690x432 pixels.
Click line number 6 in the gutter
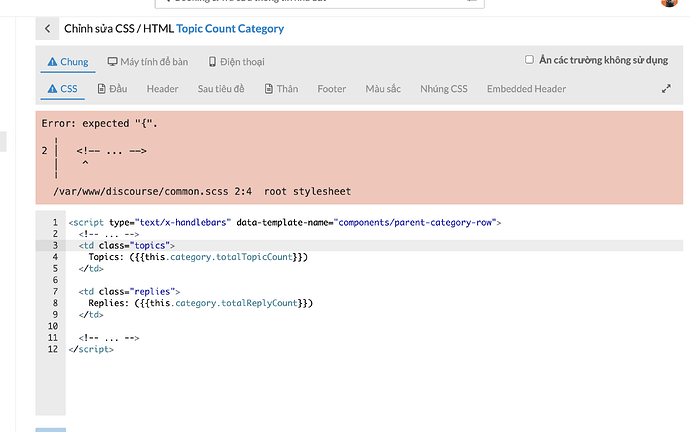(x=55, y=280)
